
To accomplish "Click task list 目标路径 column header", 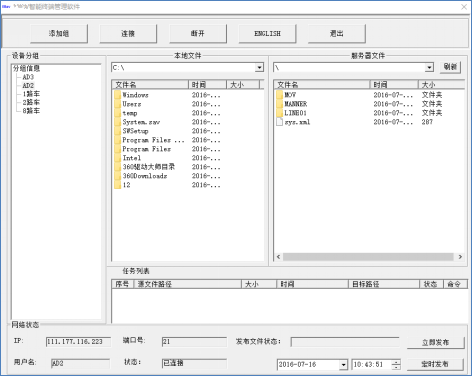I will click(384, 284).
